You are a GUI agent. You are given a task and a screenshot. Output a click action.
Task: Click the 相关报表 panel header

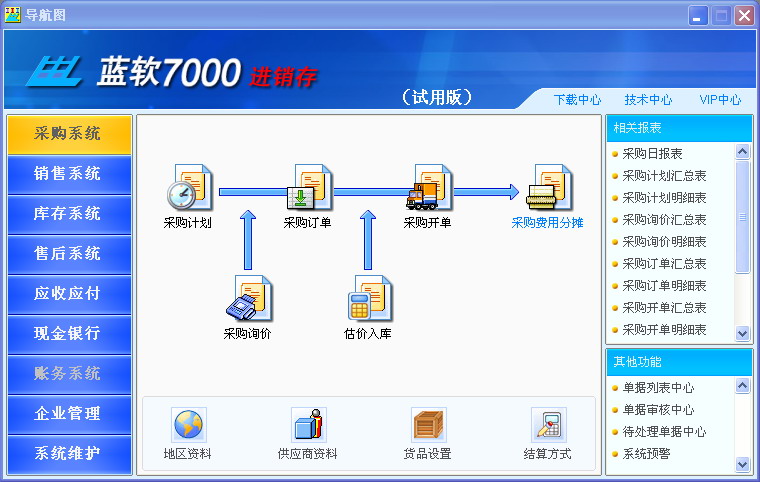pos(679,129)
